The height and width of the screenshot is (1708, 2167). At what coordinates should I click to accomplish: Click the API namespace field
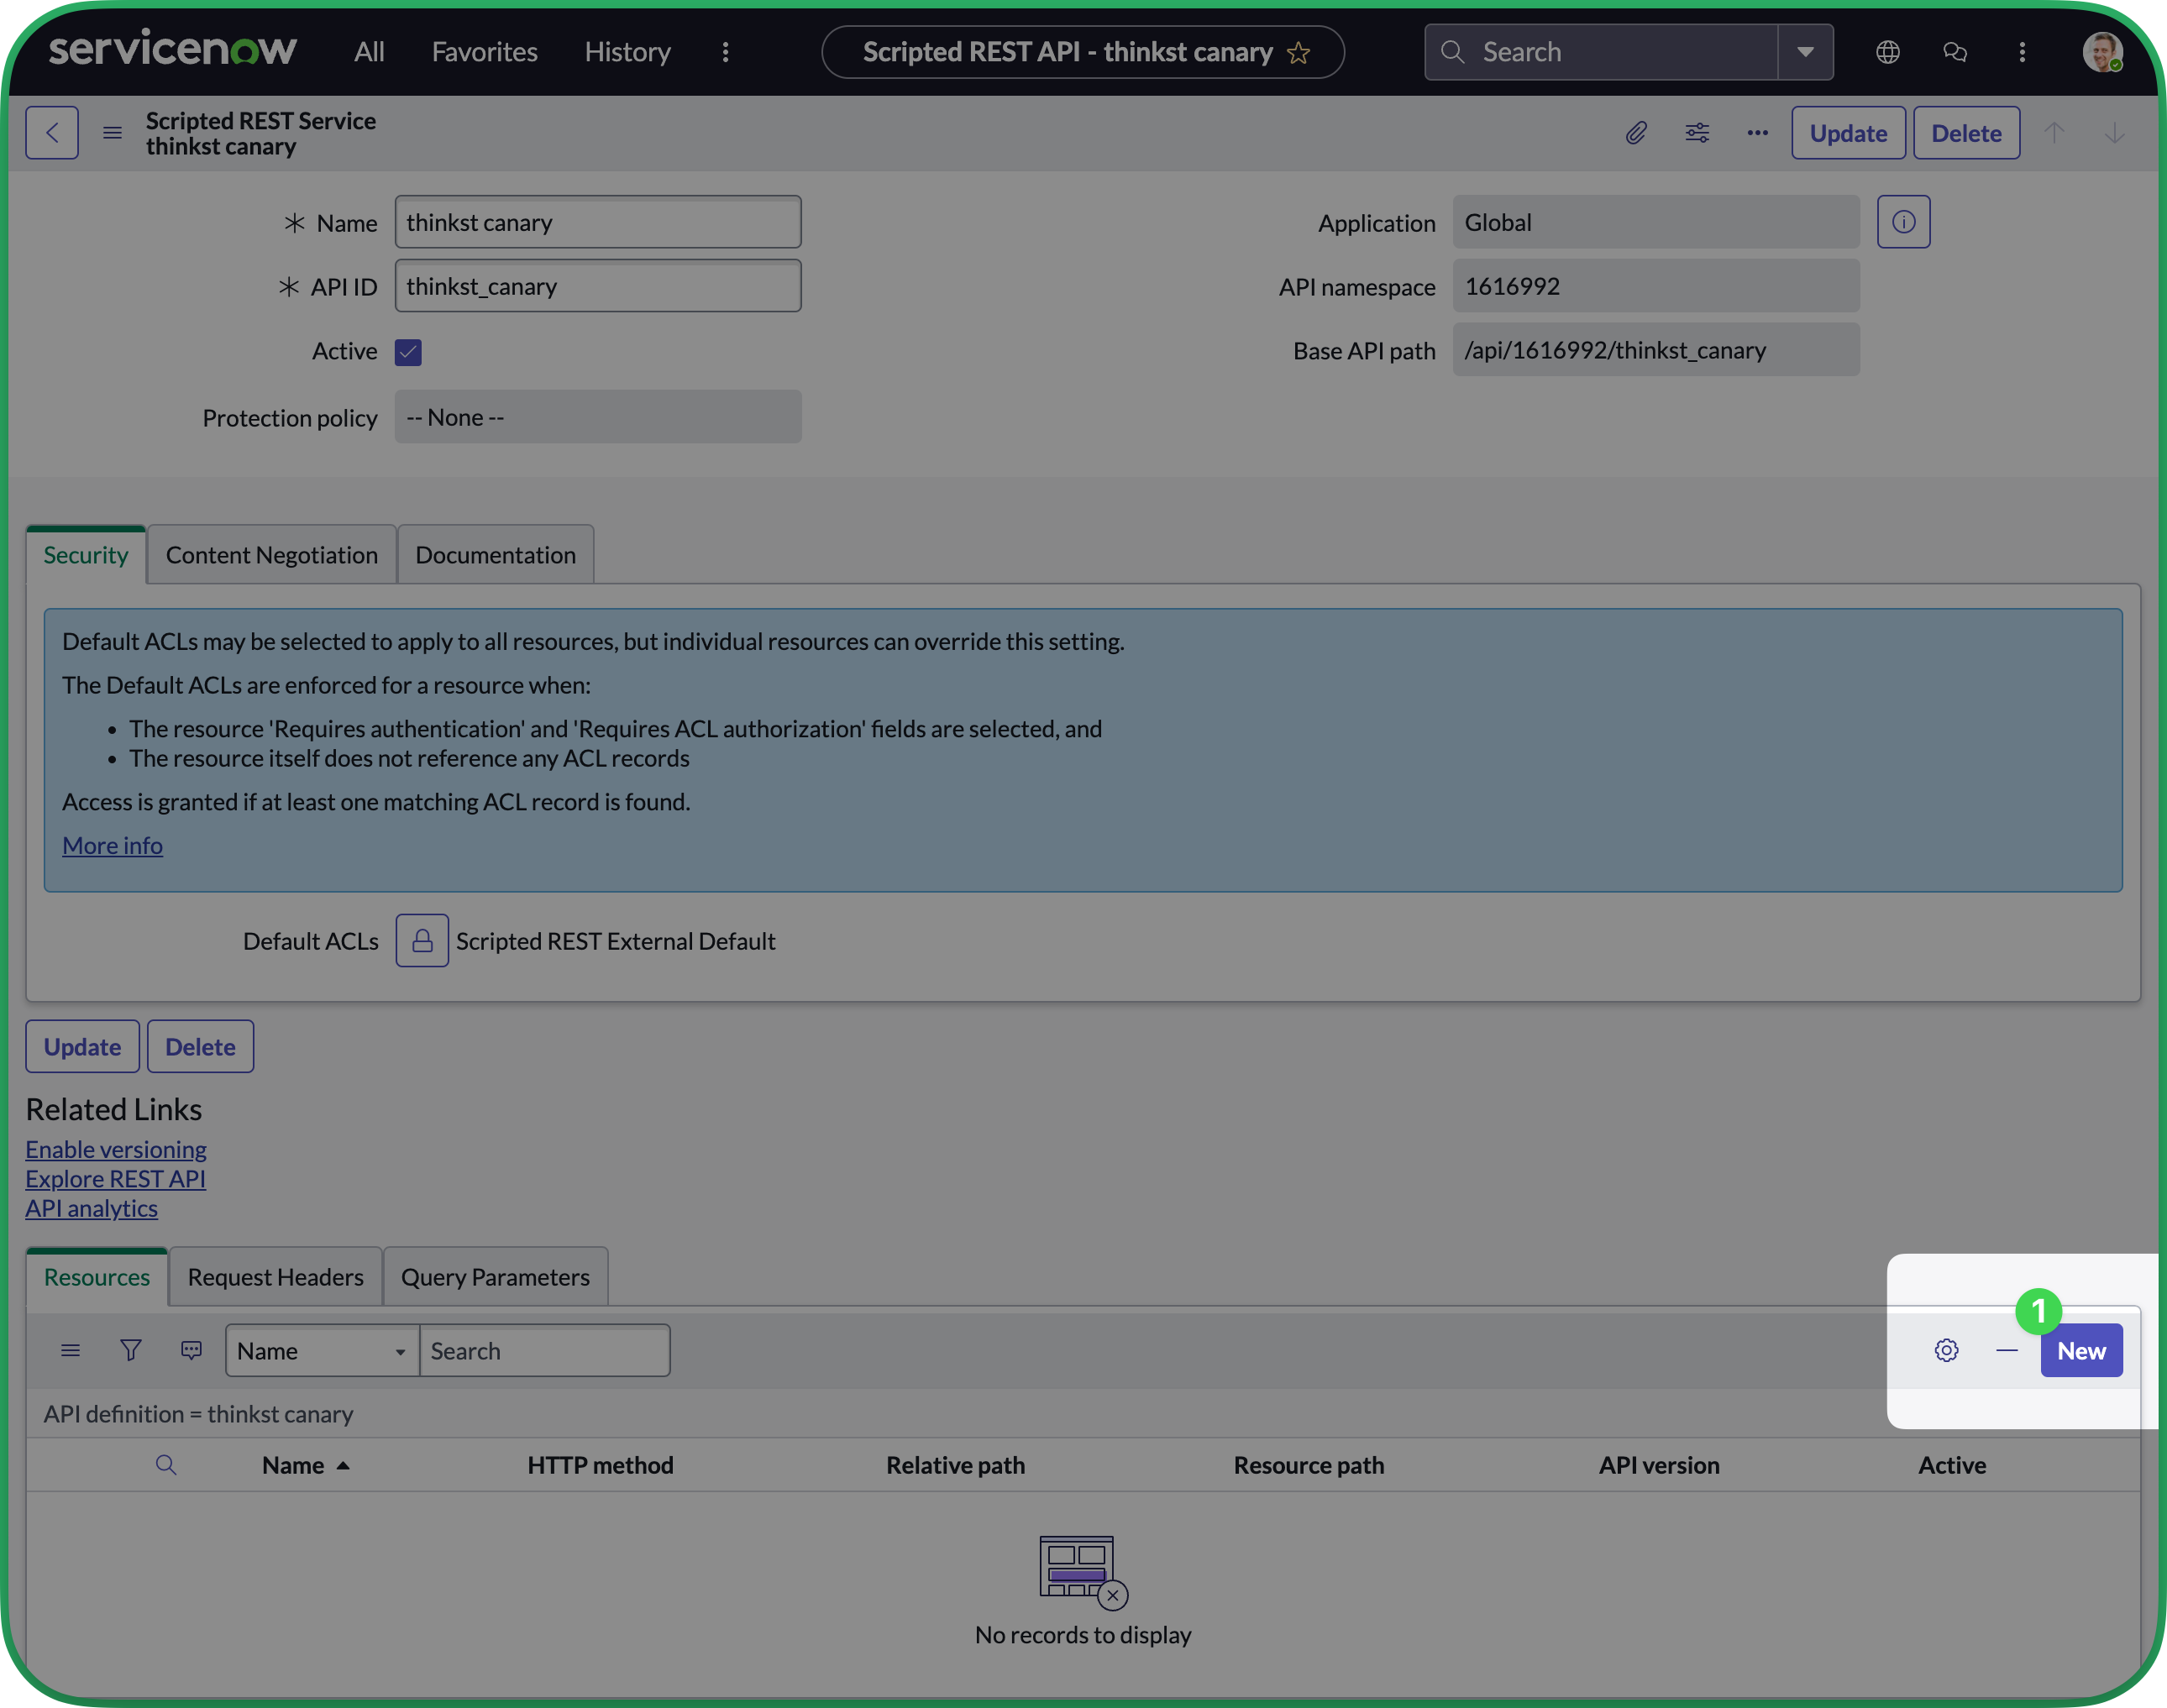point(1656,286)
